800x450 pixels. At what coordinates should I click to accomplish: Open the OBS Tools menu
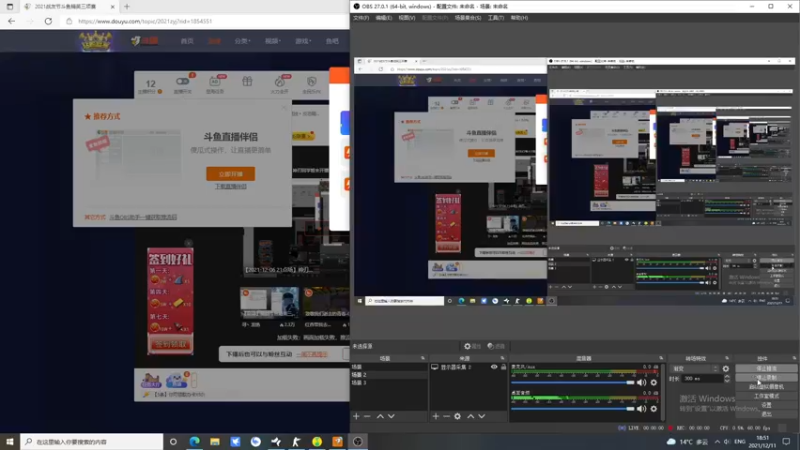click(x=495, y=18)
